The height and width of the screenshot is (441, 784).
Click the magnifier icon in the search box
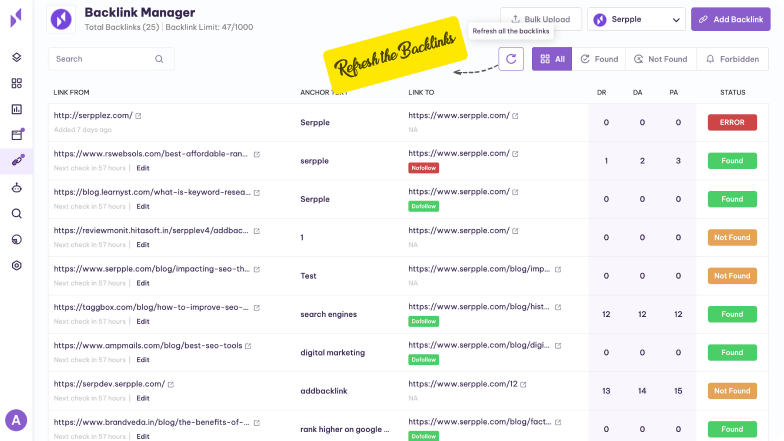tap(159, 59)
